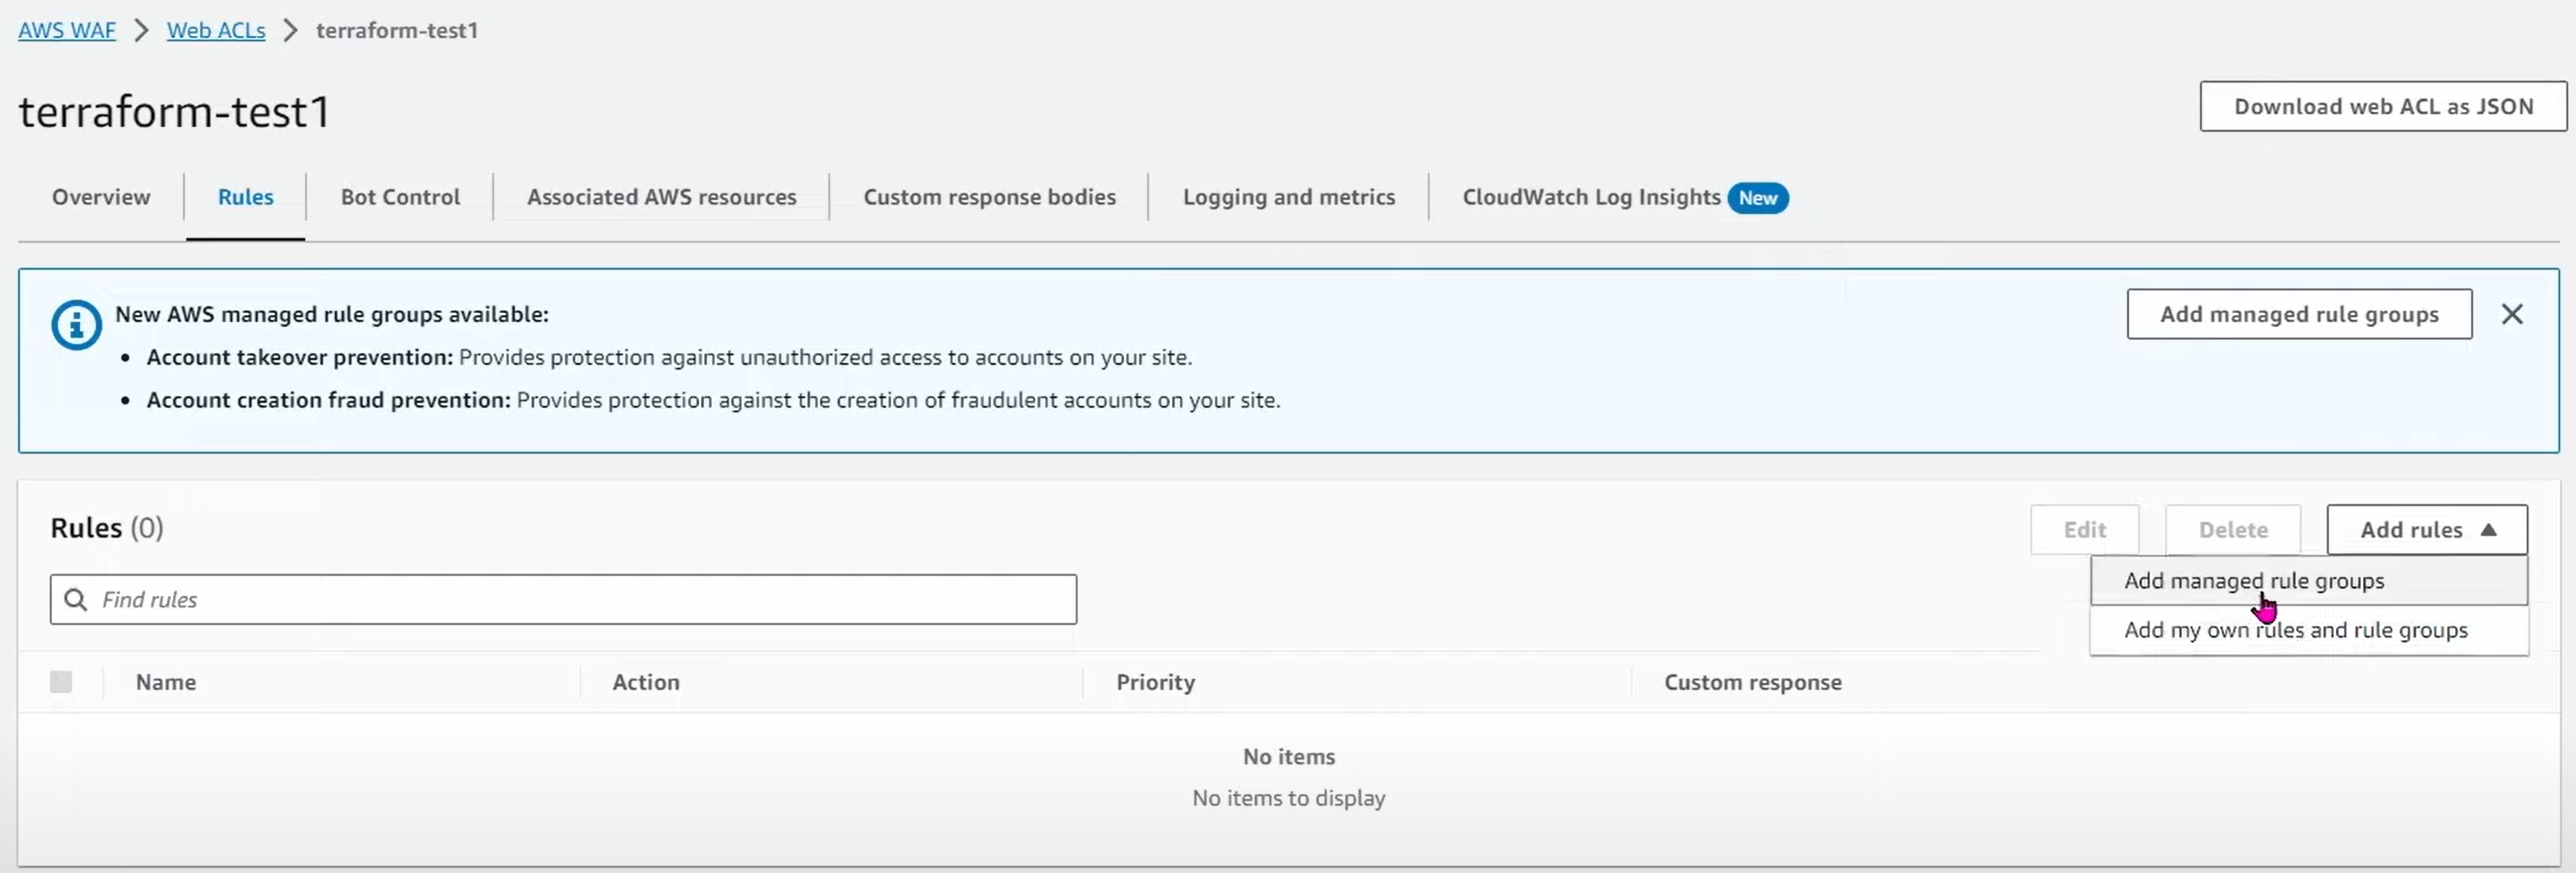Switch to the Bot Control tab
Image resolution: width=2576 pixels, height=873 pixels.
coord(400,197)
